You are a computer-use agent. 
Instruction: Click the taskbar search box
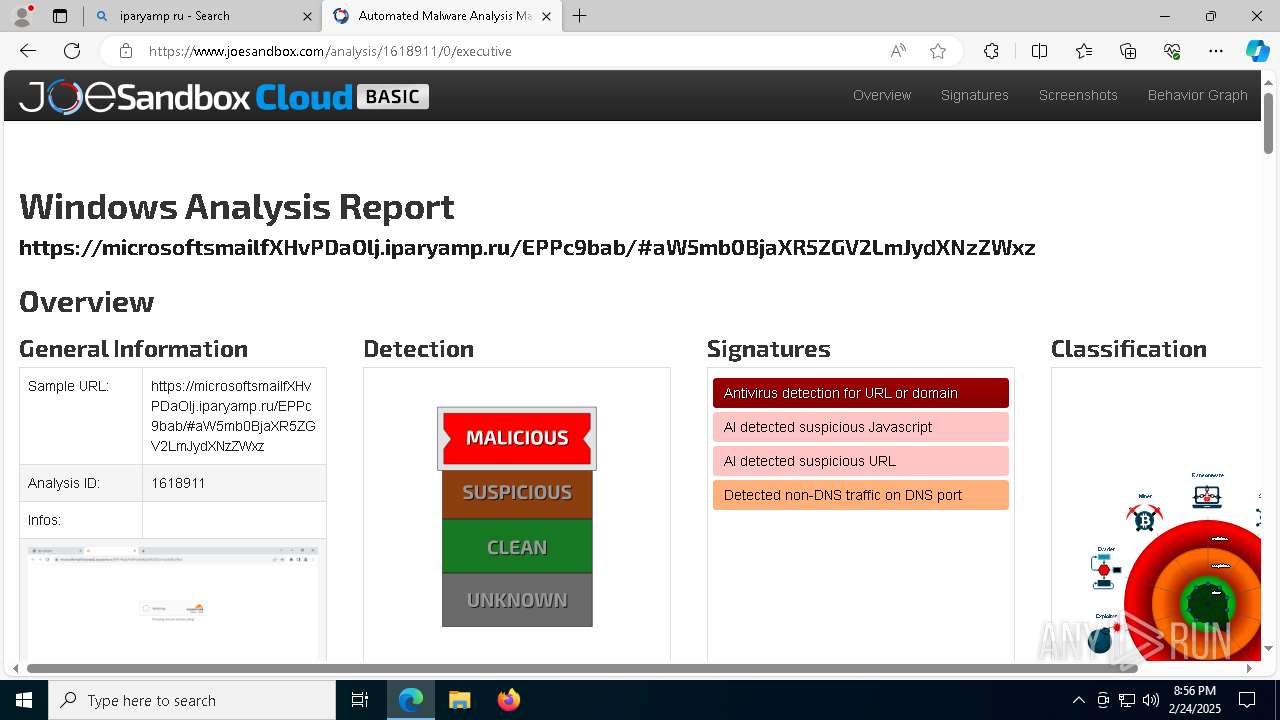192,700
